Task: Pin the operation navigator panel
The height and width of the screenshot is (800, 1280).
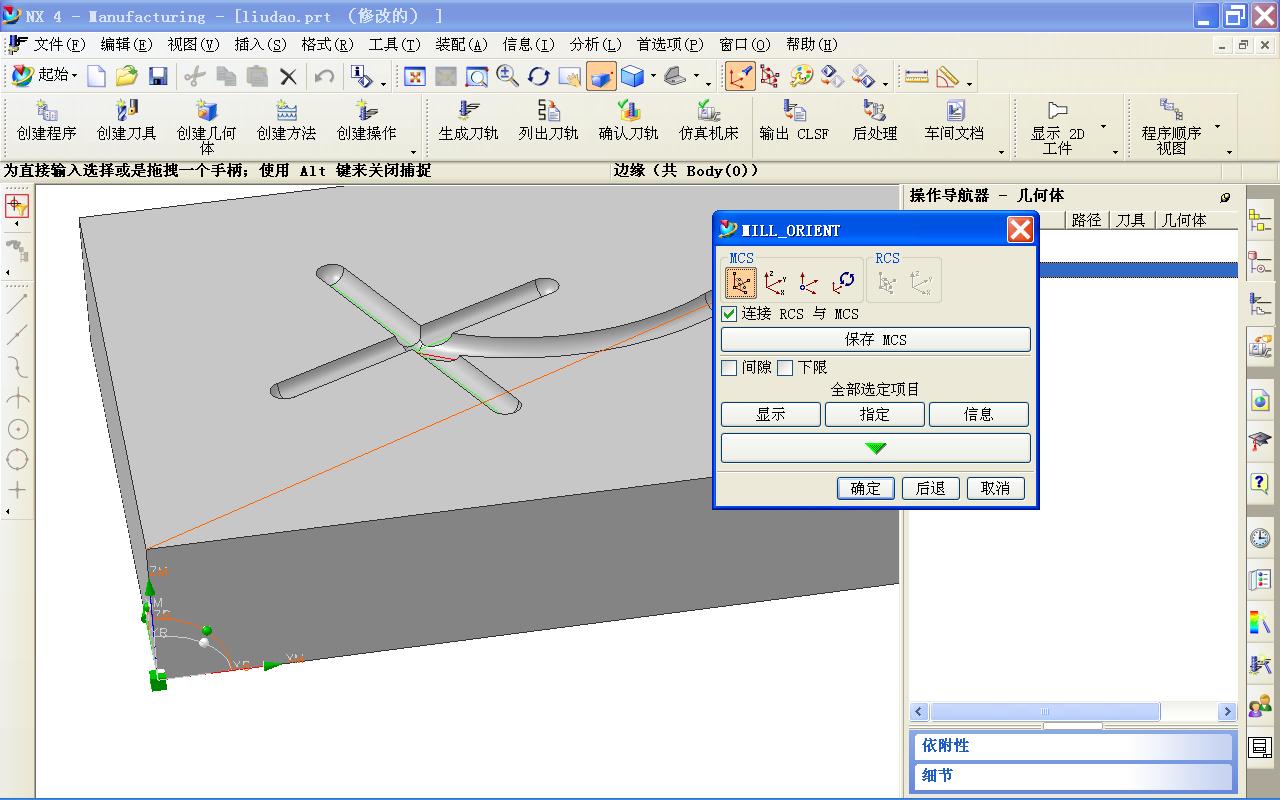Action: tap(1225, 197)
